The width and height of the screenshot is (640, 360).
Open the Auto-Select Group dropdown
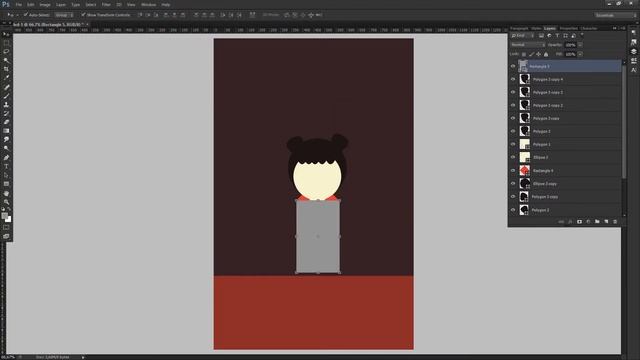click(64, 15)
